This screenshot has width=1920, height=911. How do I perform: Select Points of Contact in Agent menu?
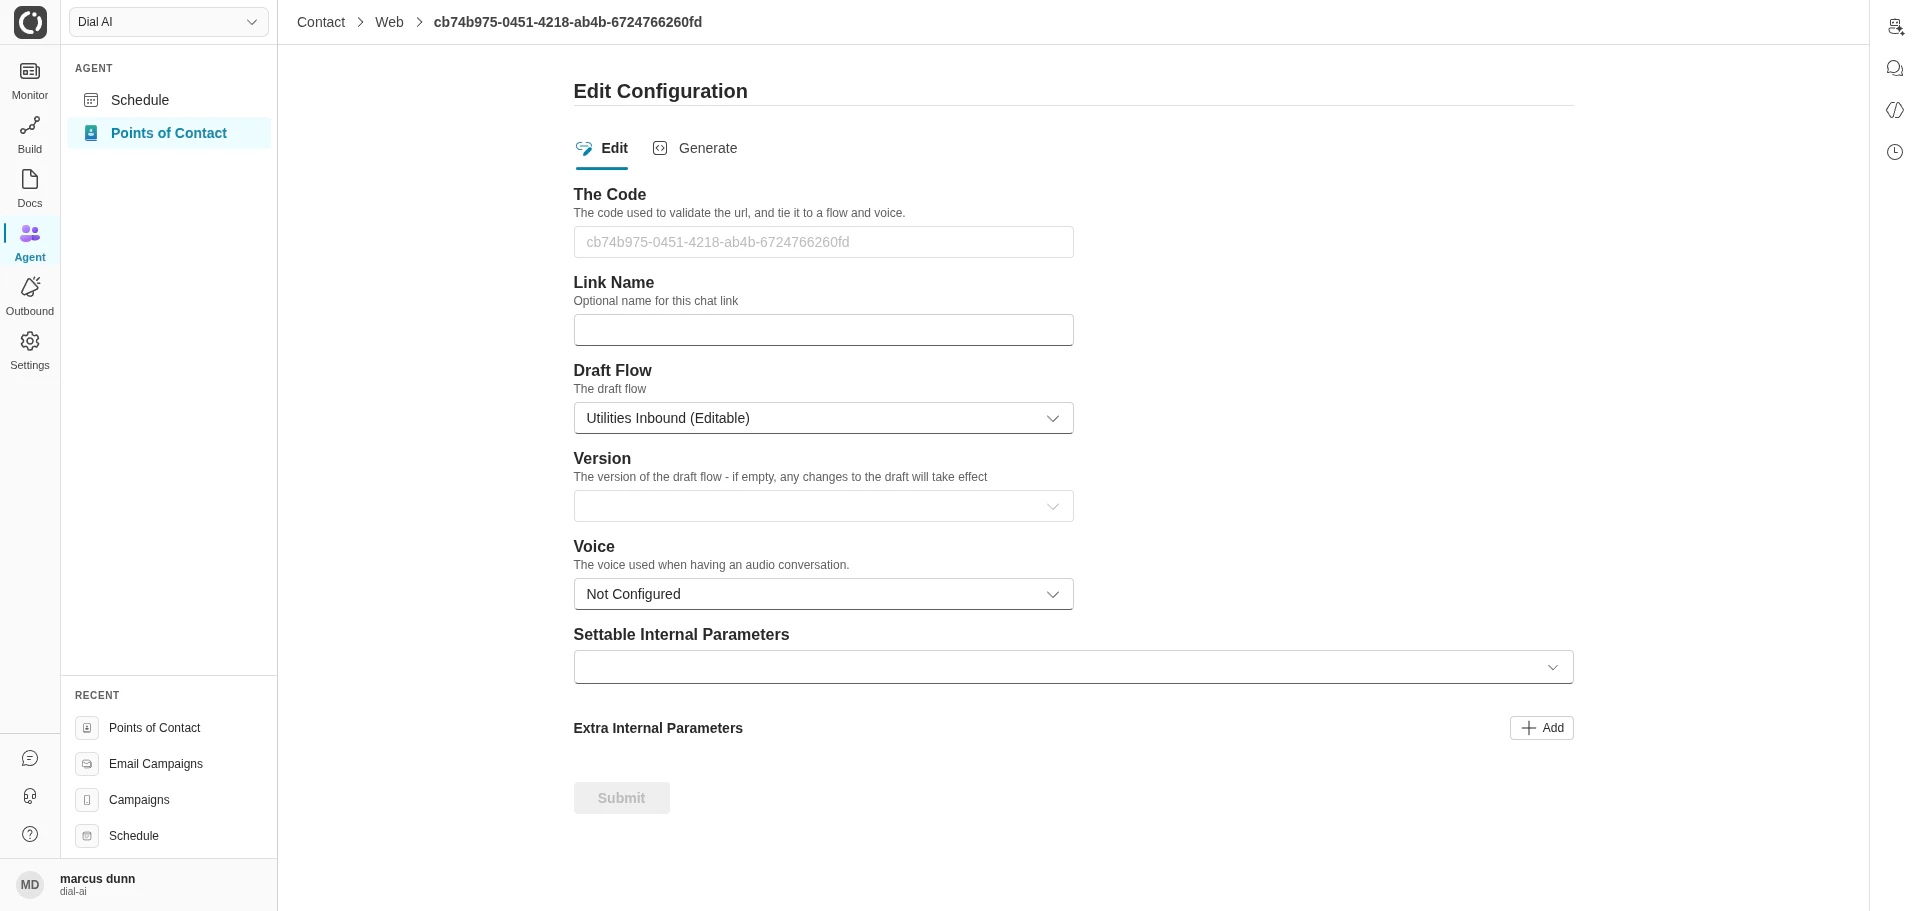169,133
